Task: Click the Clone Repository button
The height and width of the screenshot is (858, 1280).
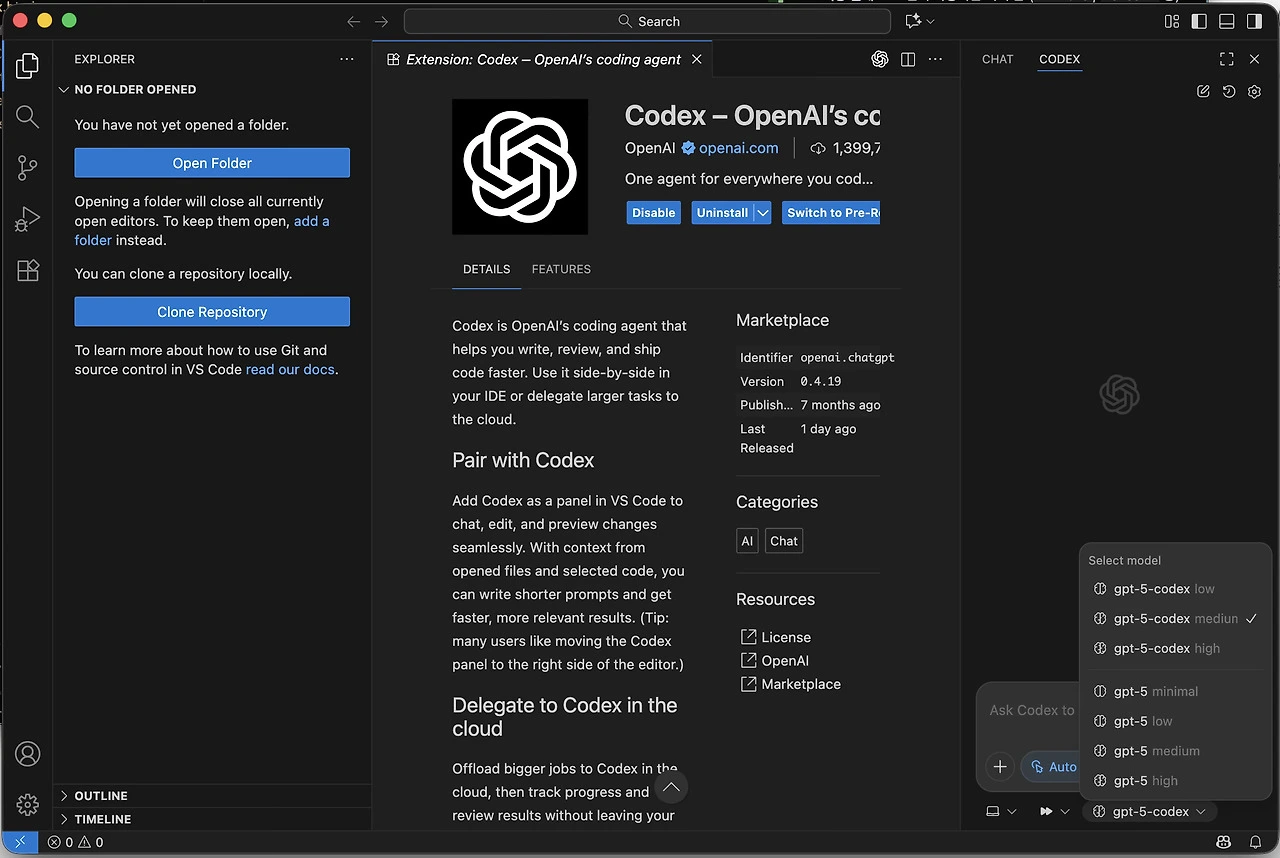Action: pos(212,312)
